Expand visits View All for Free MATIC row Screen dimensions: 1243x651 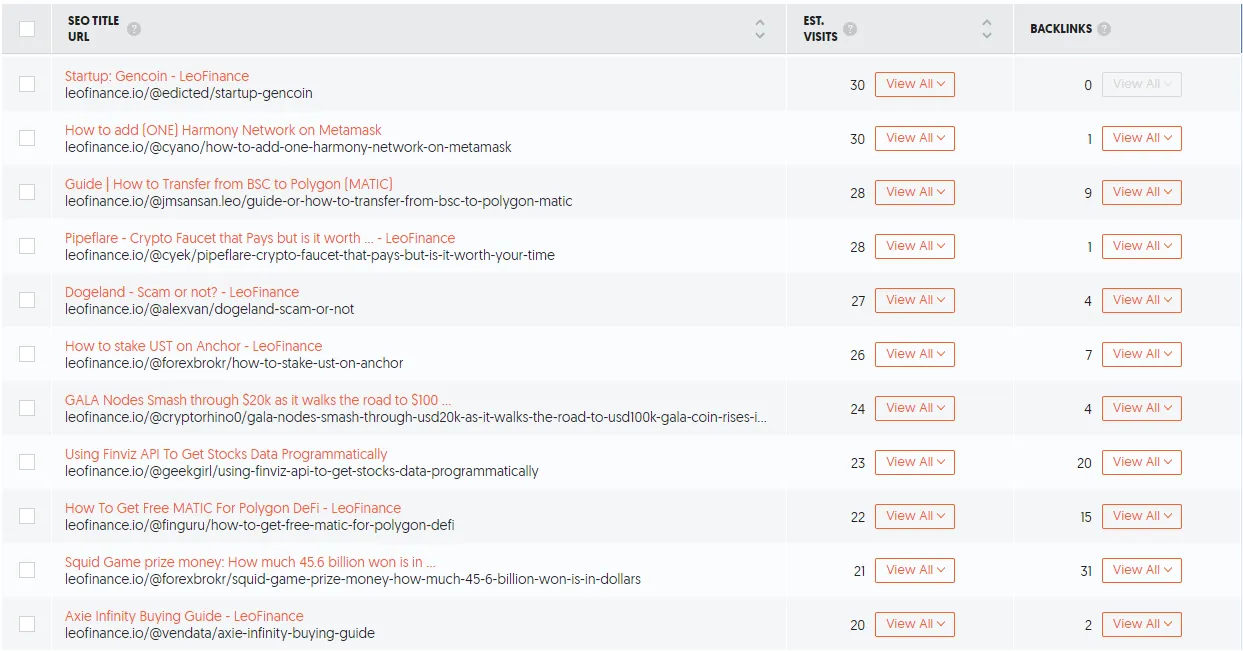[x=915, y=516]
